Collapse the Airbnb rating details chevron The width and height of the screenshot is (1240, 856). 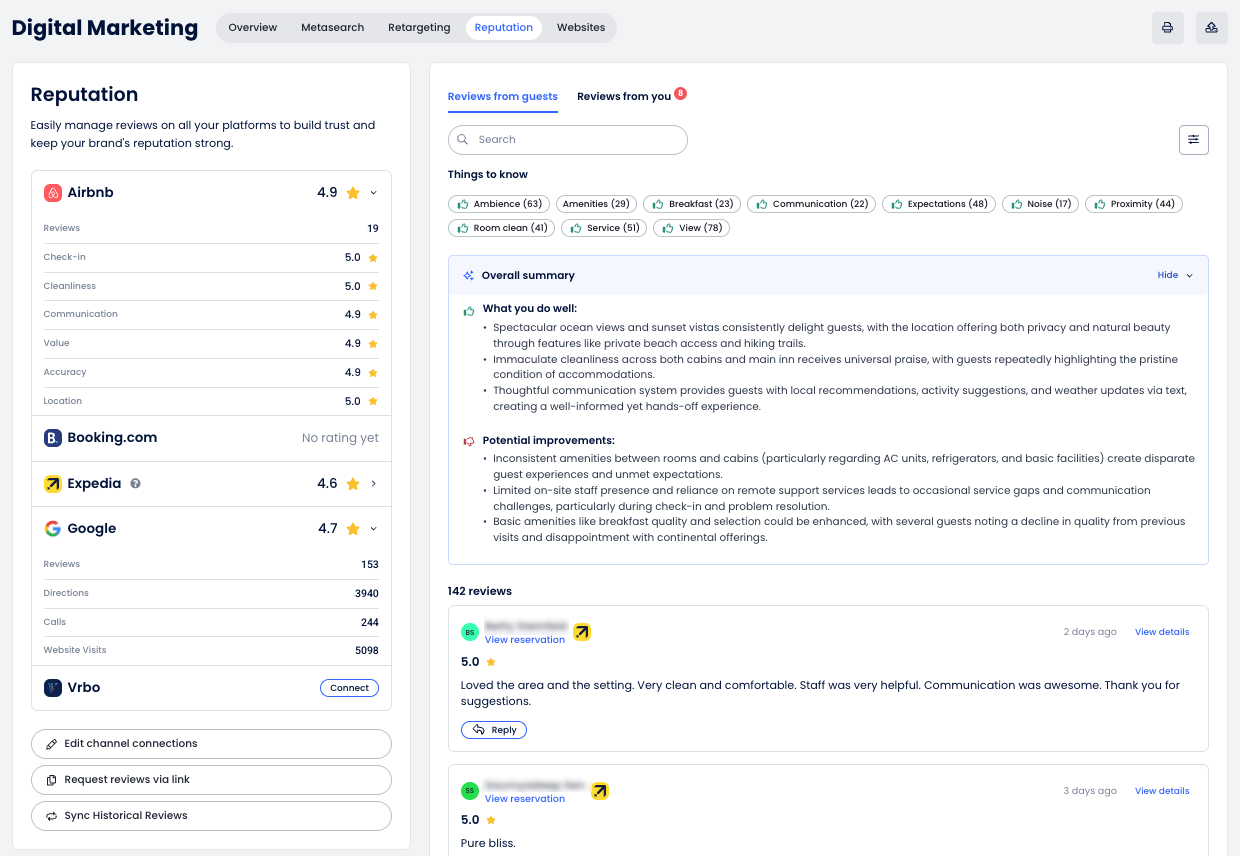[x=373, y=193]
